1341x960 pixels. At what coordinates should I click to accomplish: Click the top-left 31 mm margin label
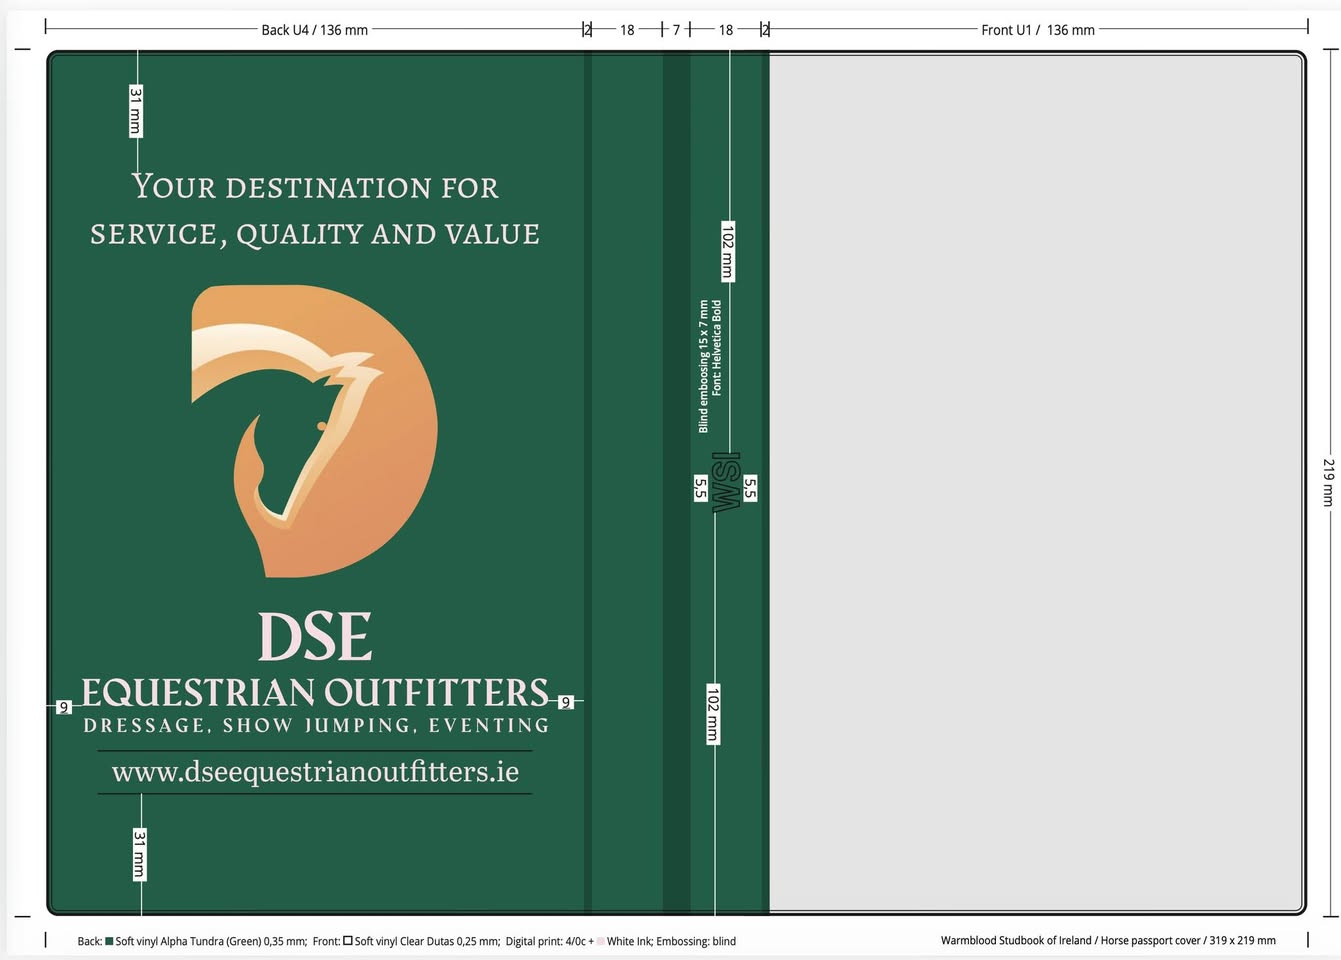pos(136,110)
